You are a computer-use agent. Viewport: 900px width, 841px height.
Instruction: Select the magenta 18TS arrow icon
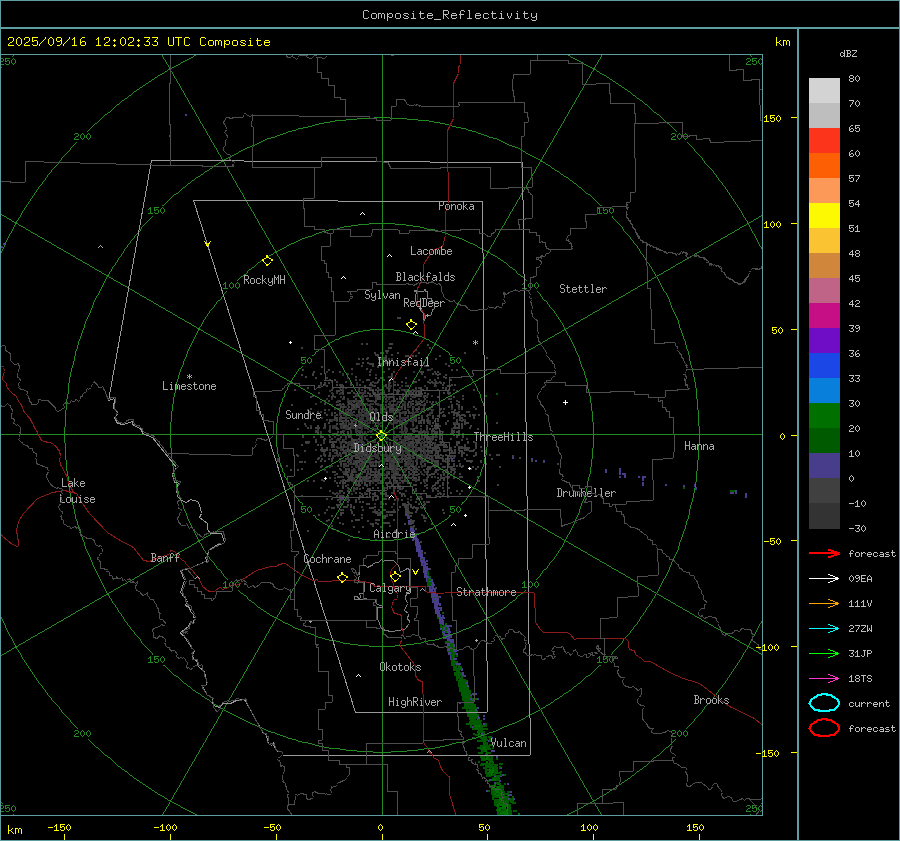click(824, 678)
